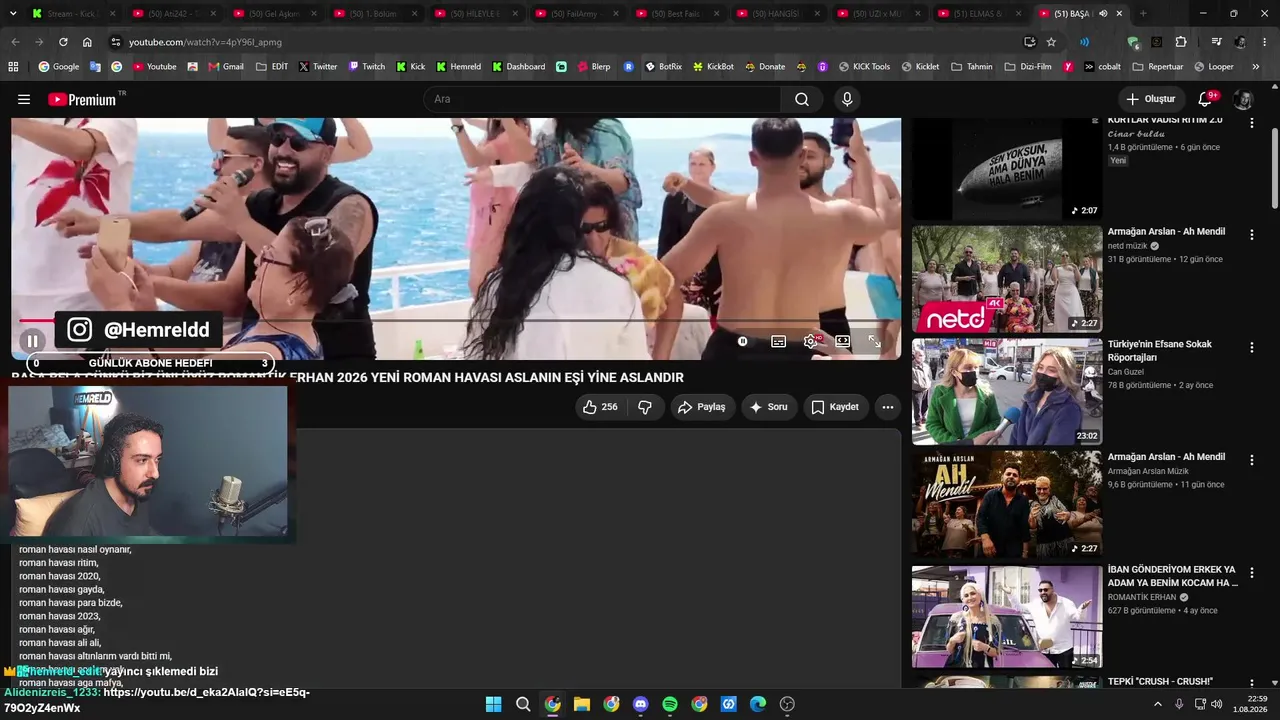The image size is (1280, 720).
Task: Go to browser home page
Action: coord(87,42)
